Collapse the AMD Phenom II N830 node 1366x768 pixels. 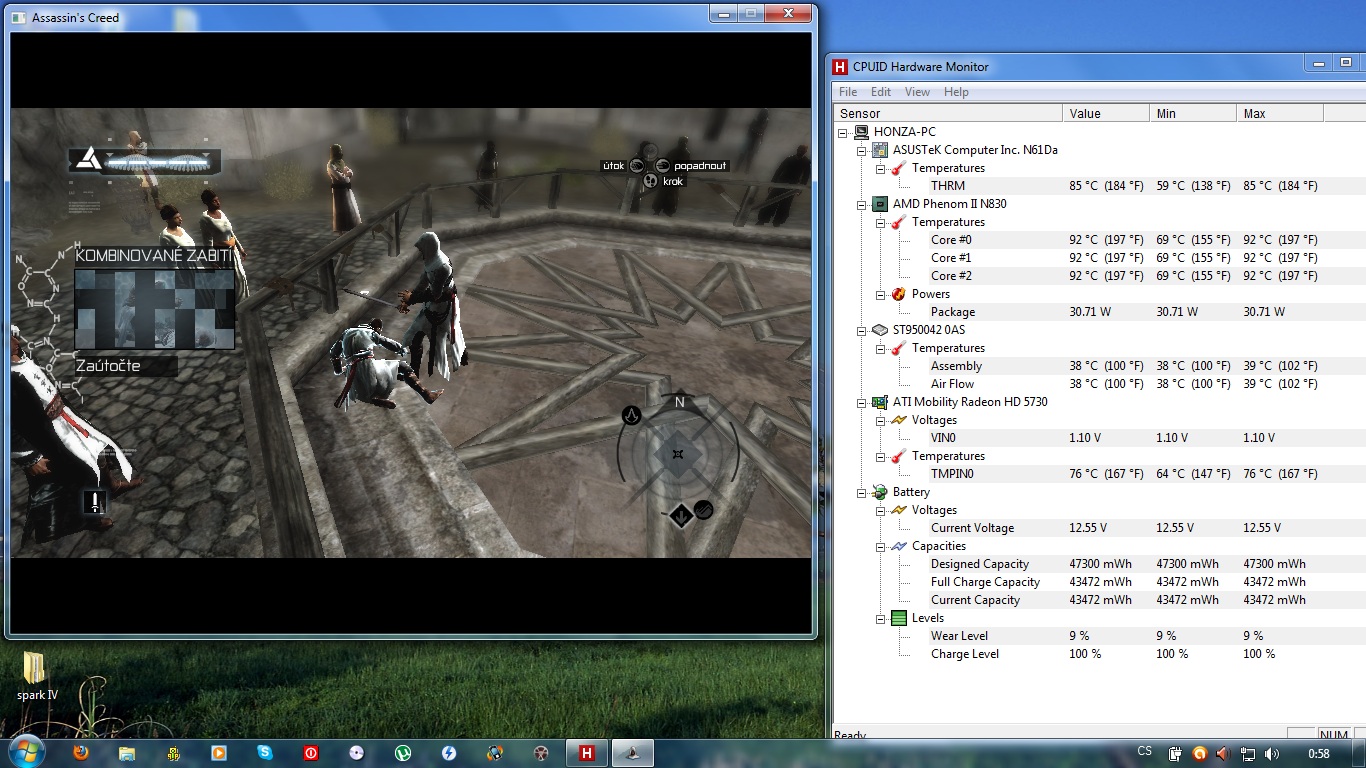click(x=862, y=204)
